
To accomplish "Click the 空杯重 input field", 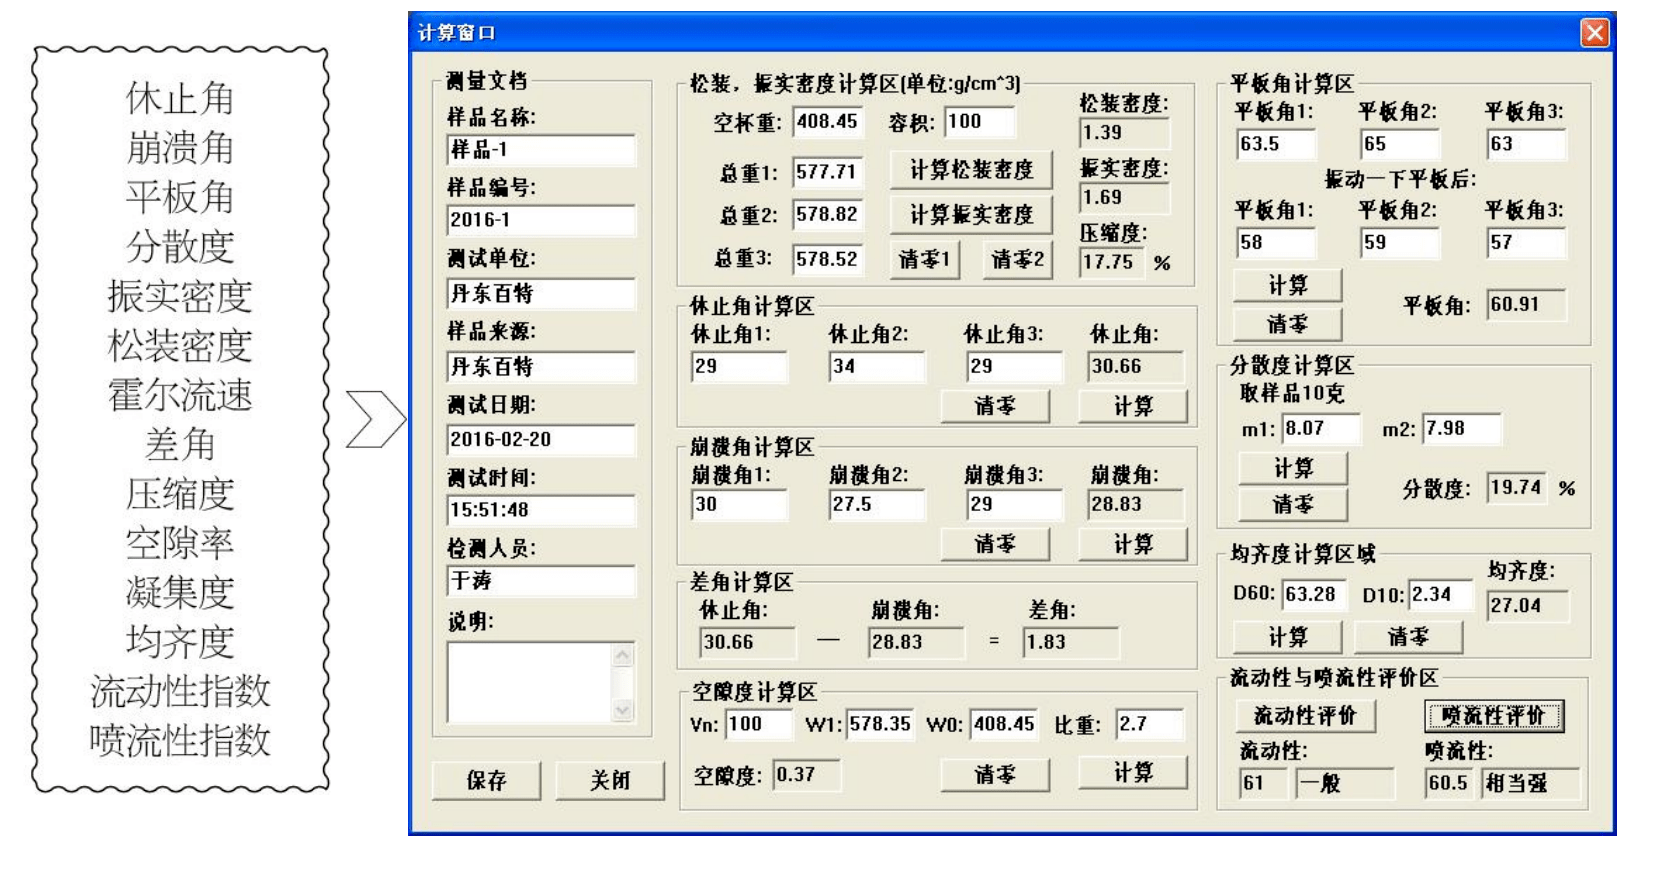I will click(828, 122).
